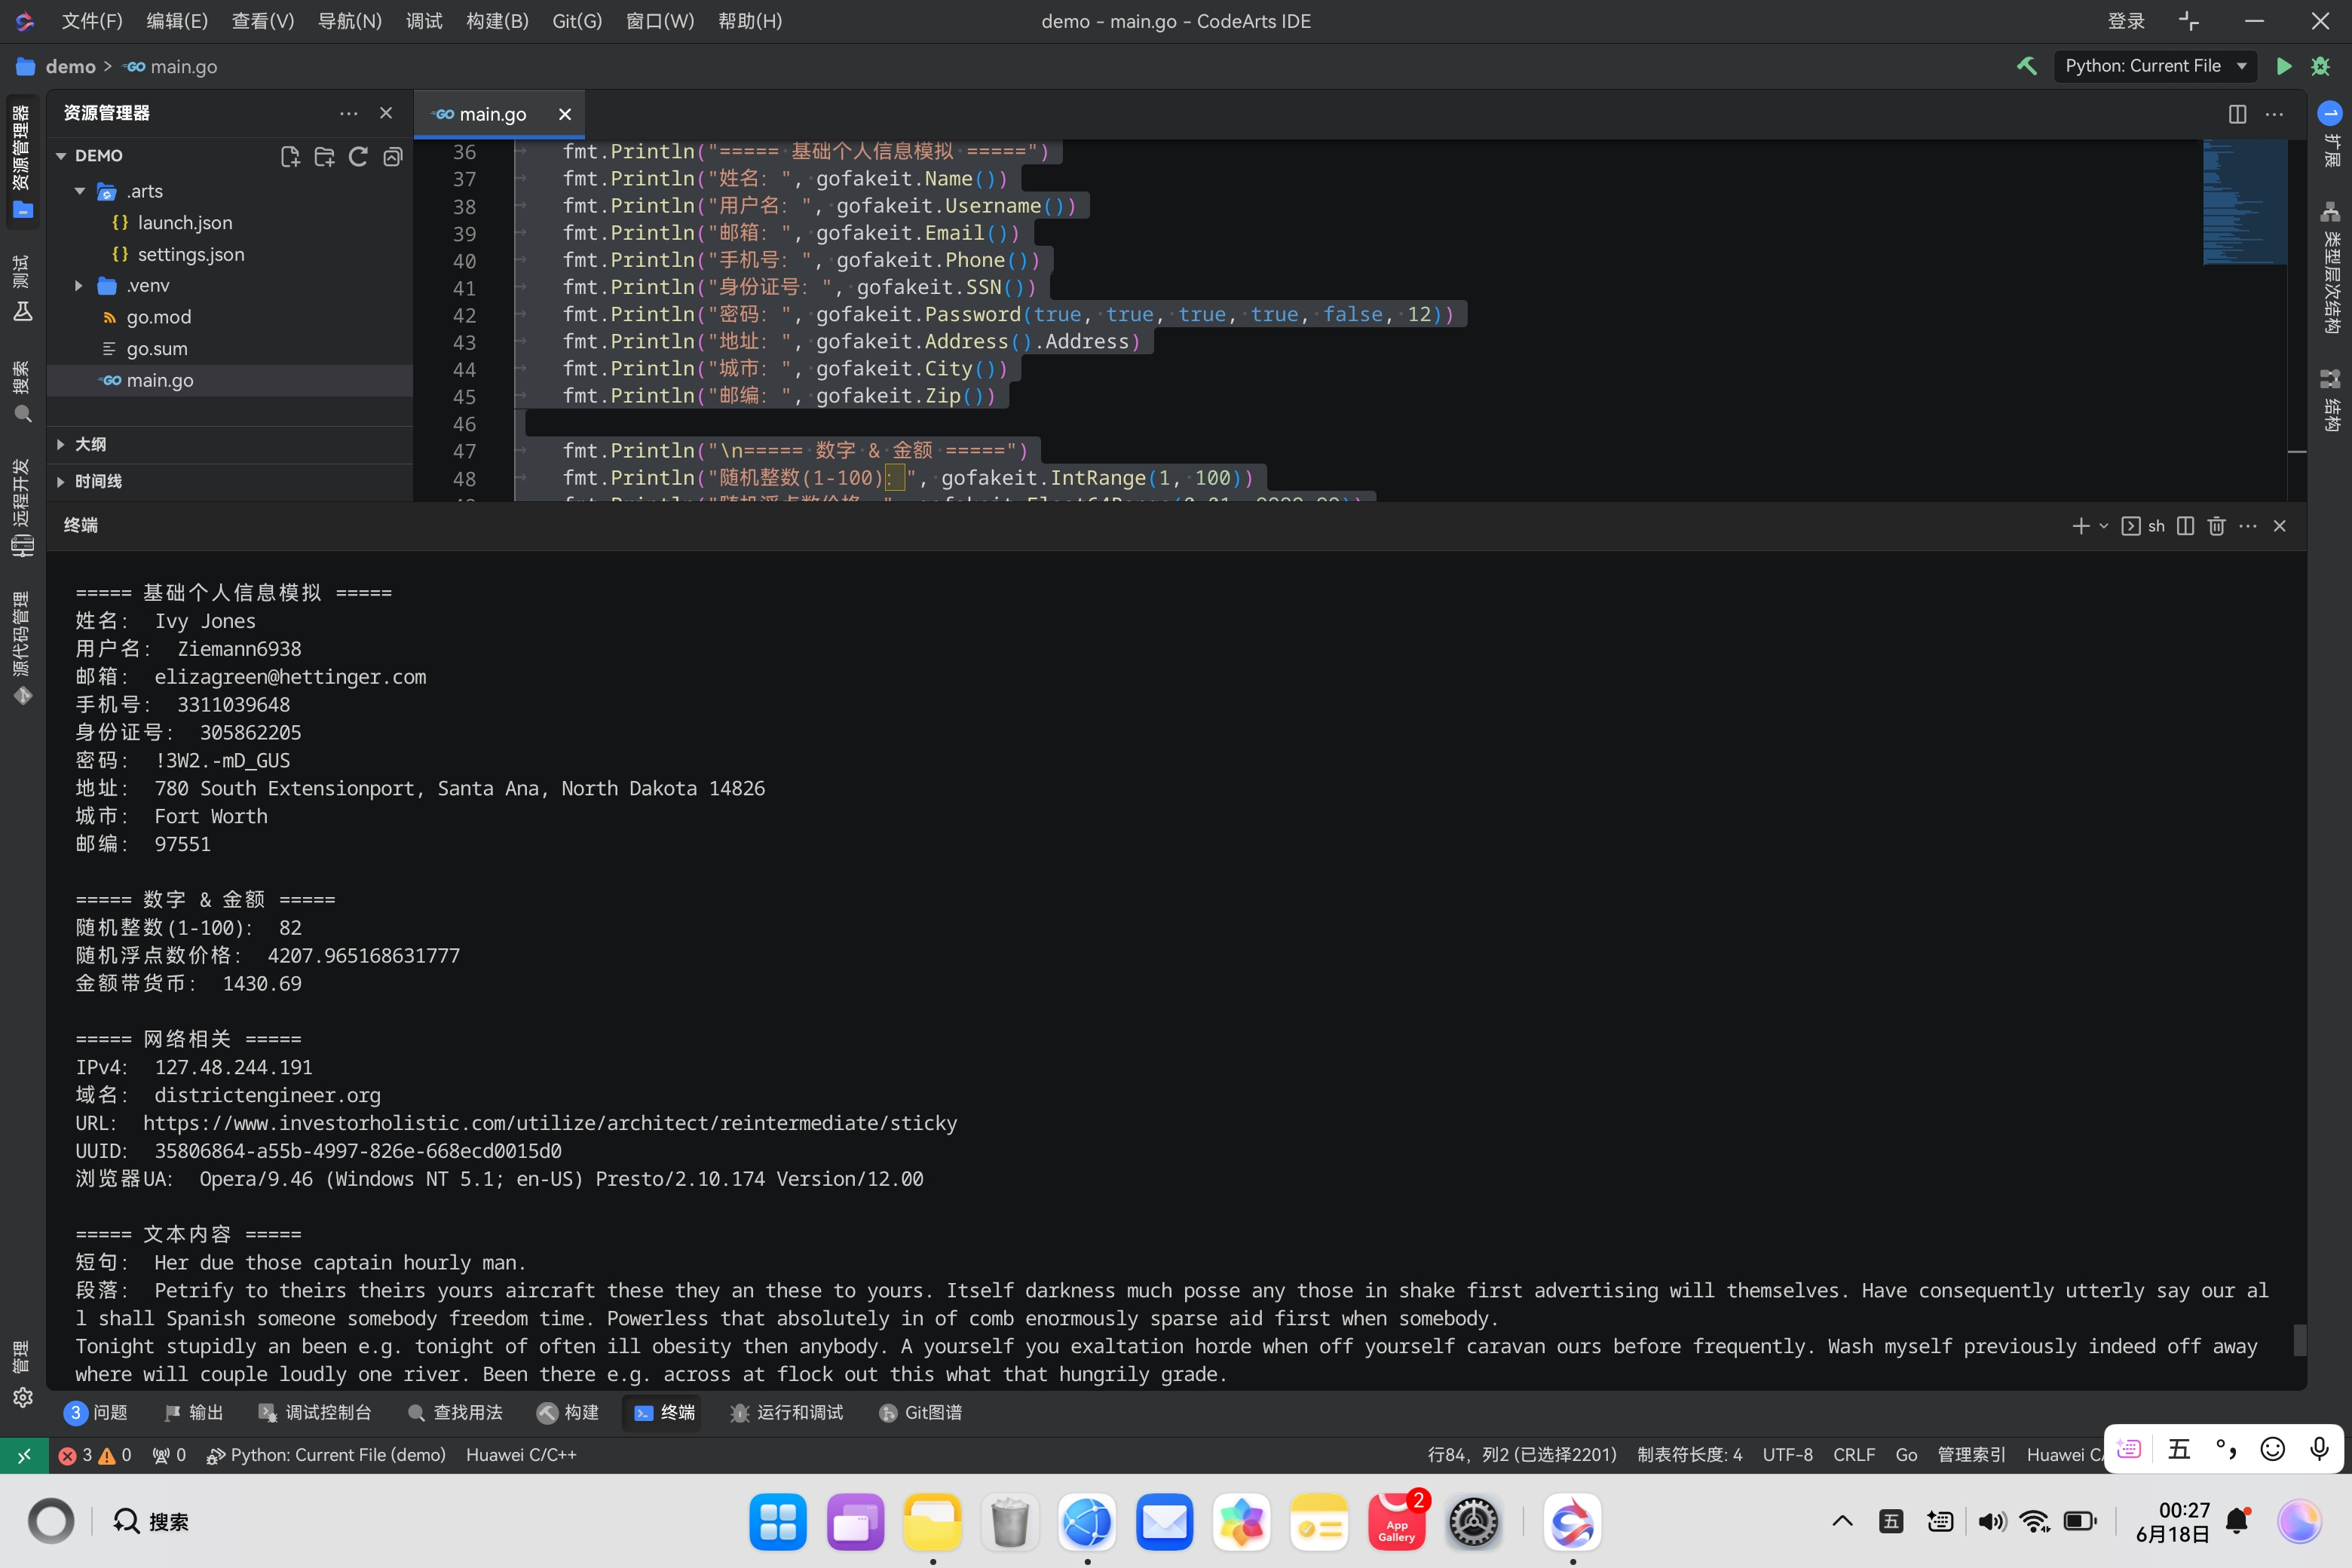Collapse all folders in DEMO explorer
This screenshot has height=1568, width=2352.
pos(393,156)
